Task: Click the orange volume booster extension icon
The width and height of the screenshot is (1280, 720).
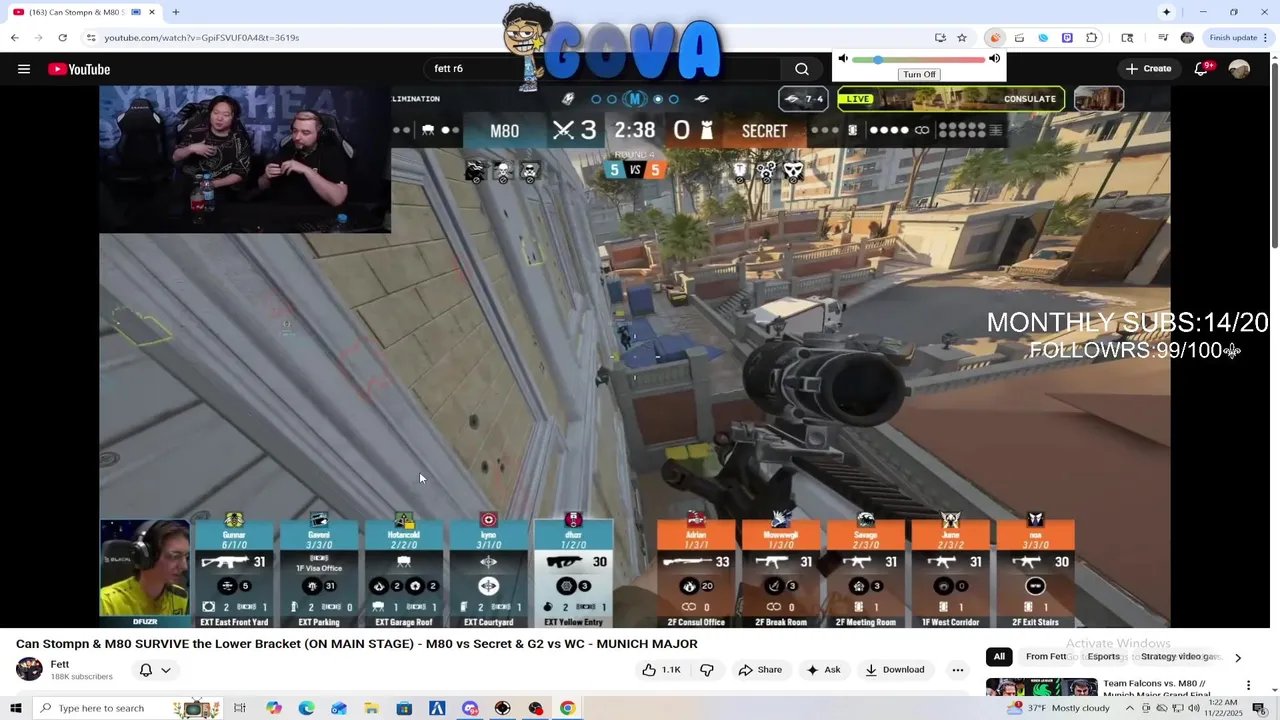Action: (x=994, y=38)
